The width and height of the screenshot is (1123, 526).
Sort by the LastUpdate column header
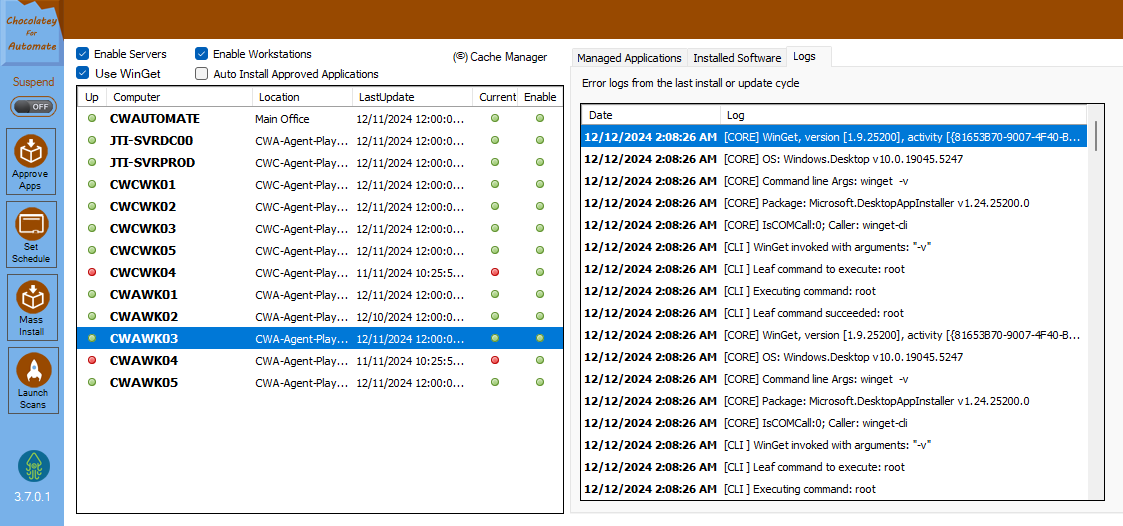click(x=413, y=97)
